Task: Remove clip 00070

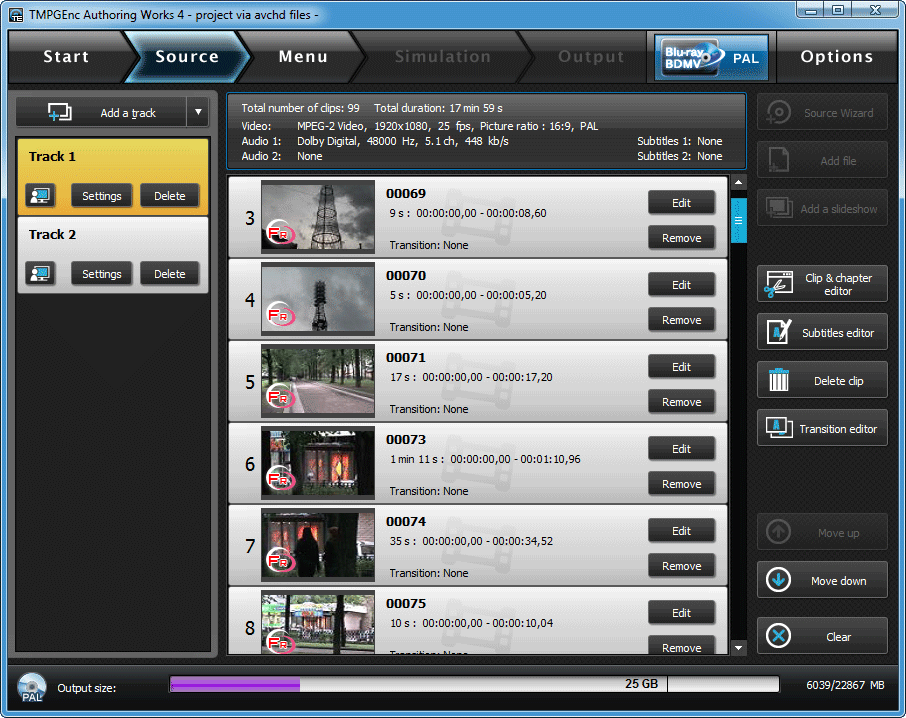Action: click(x=681, y=320)
